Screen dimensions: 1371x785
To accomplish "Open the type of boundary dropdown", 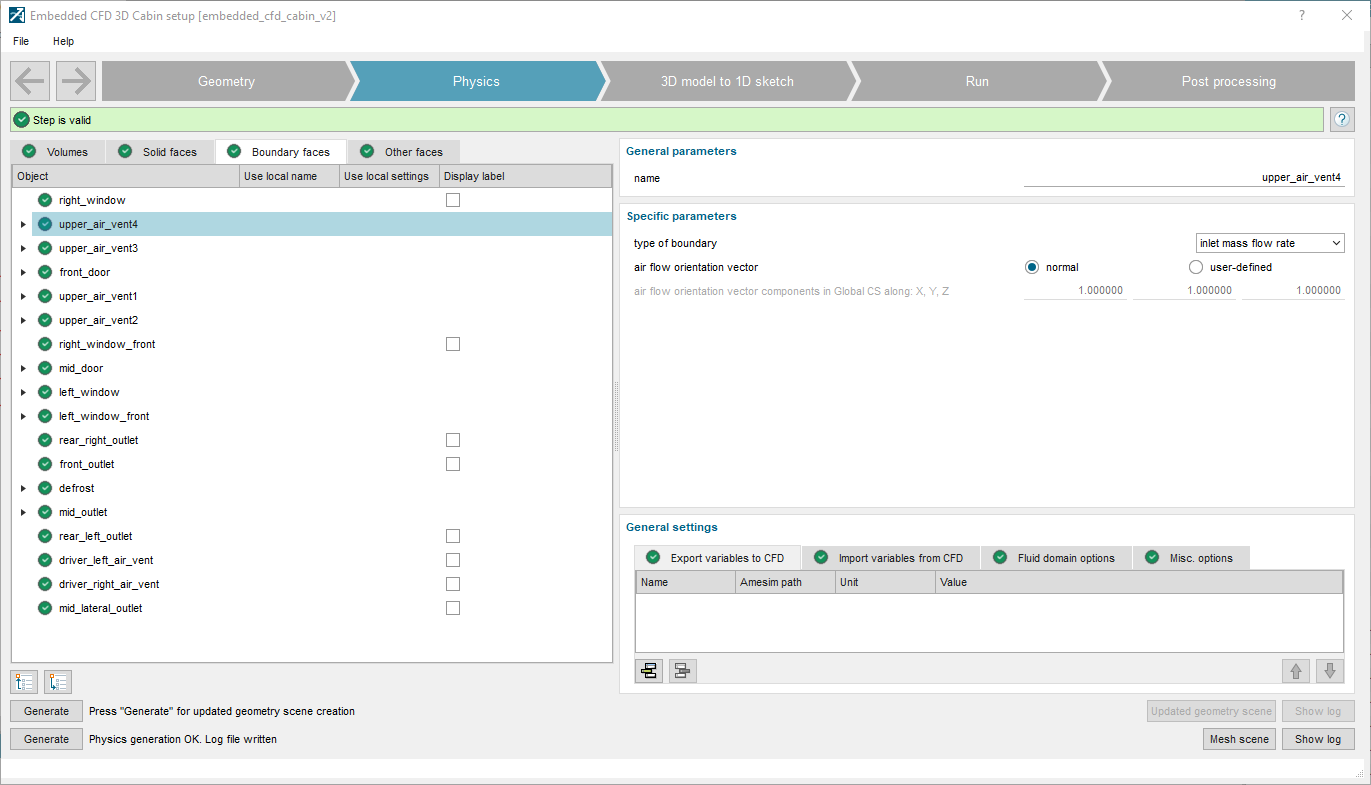I will pos(1270,243).
